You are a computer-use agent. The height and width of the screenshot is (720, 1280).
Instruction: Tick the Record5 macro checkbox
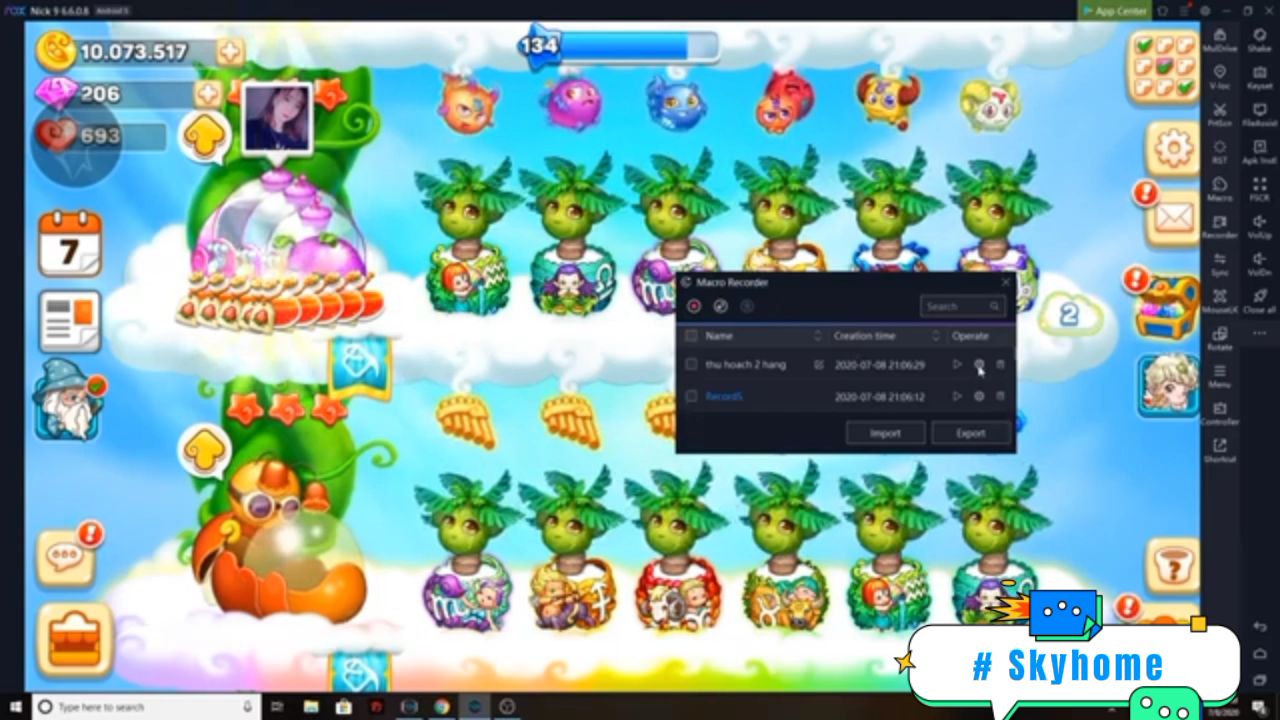coord(691,397)
